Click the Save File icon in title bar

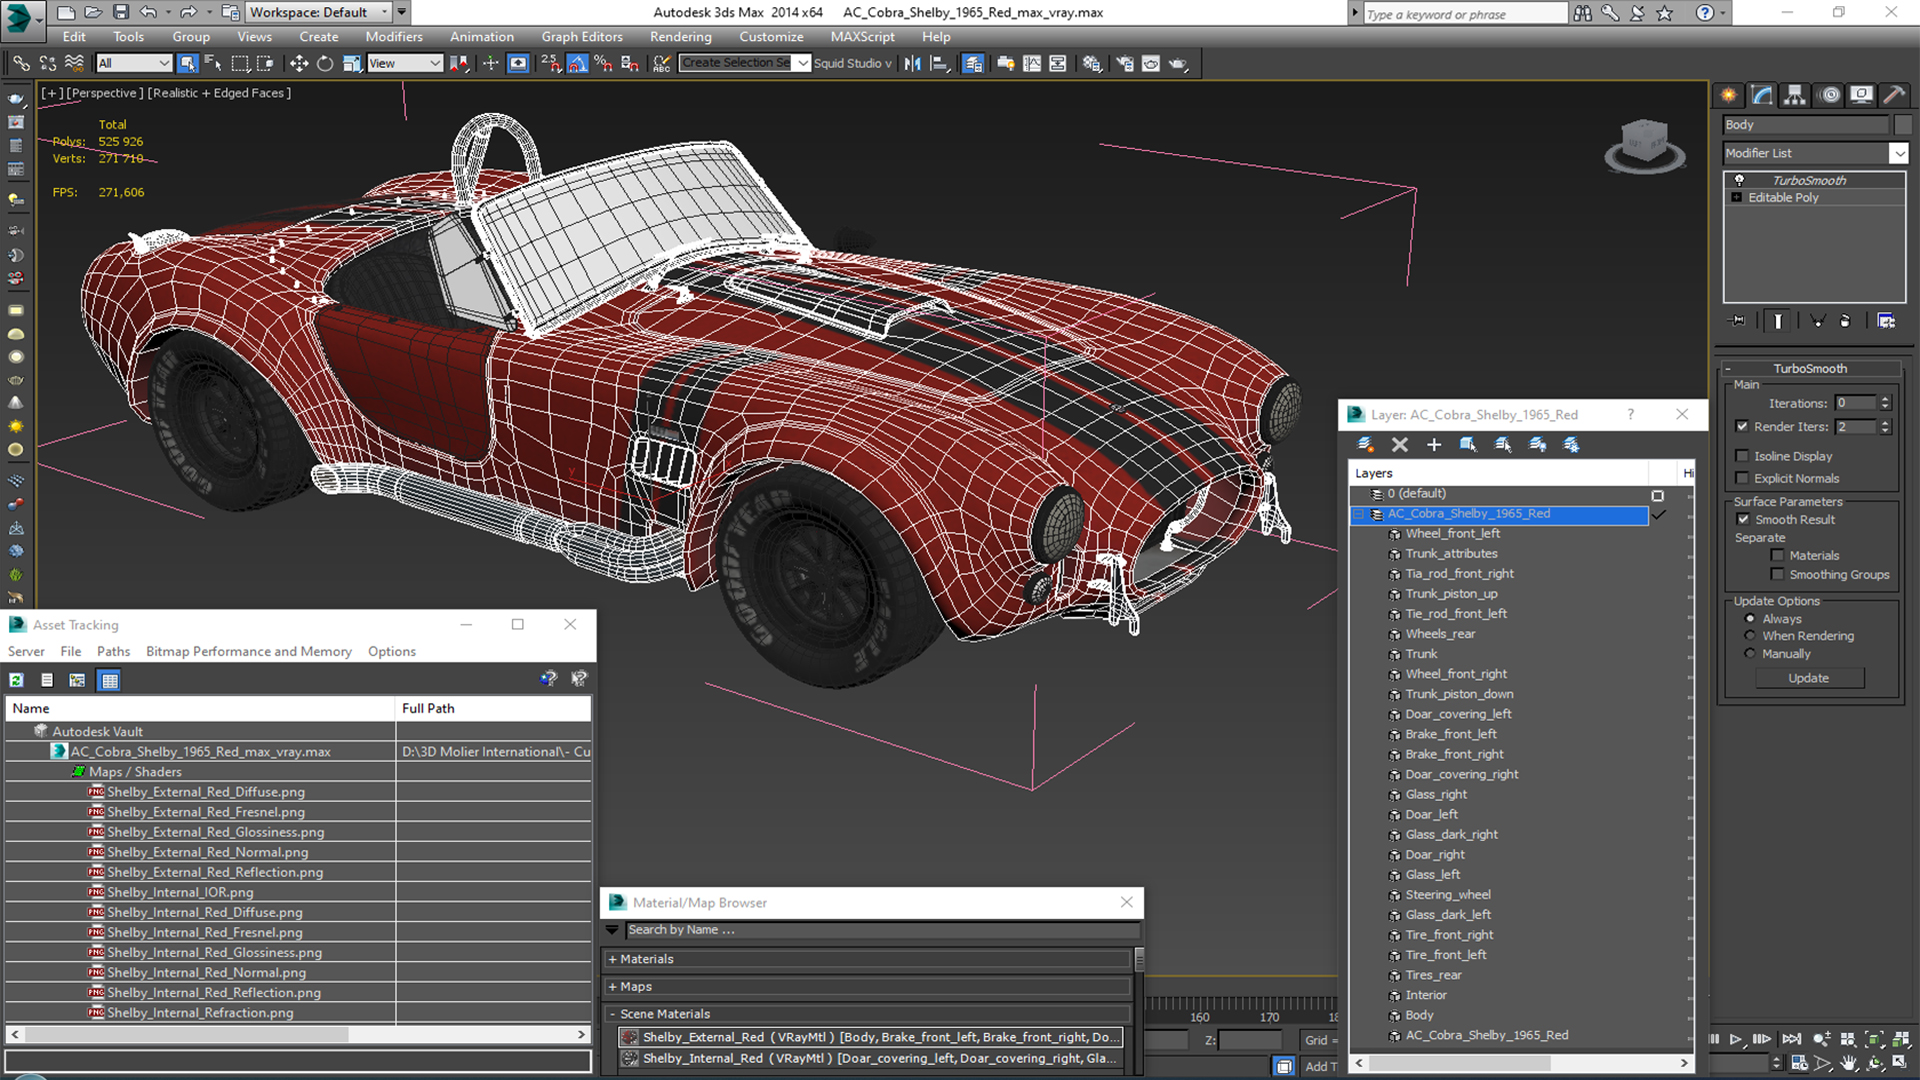(x=121, y=12)
